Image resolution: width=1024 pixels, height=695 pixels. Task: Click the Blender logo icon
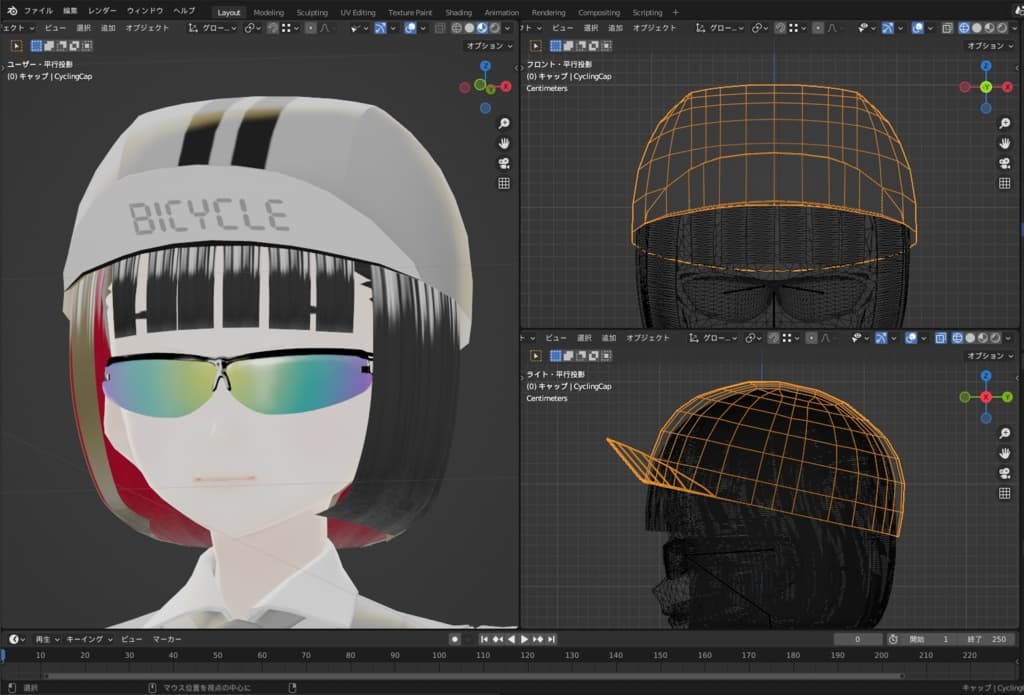pos(10,11)
